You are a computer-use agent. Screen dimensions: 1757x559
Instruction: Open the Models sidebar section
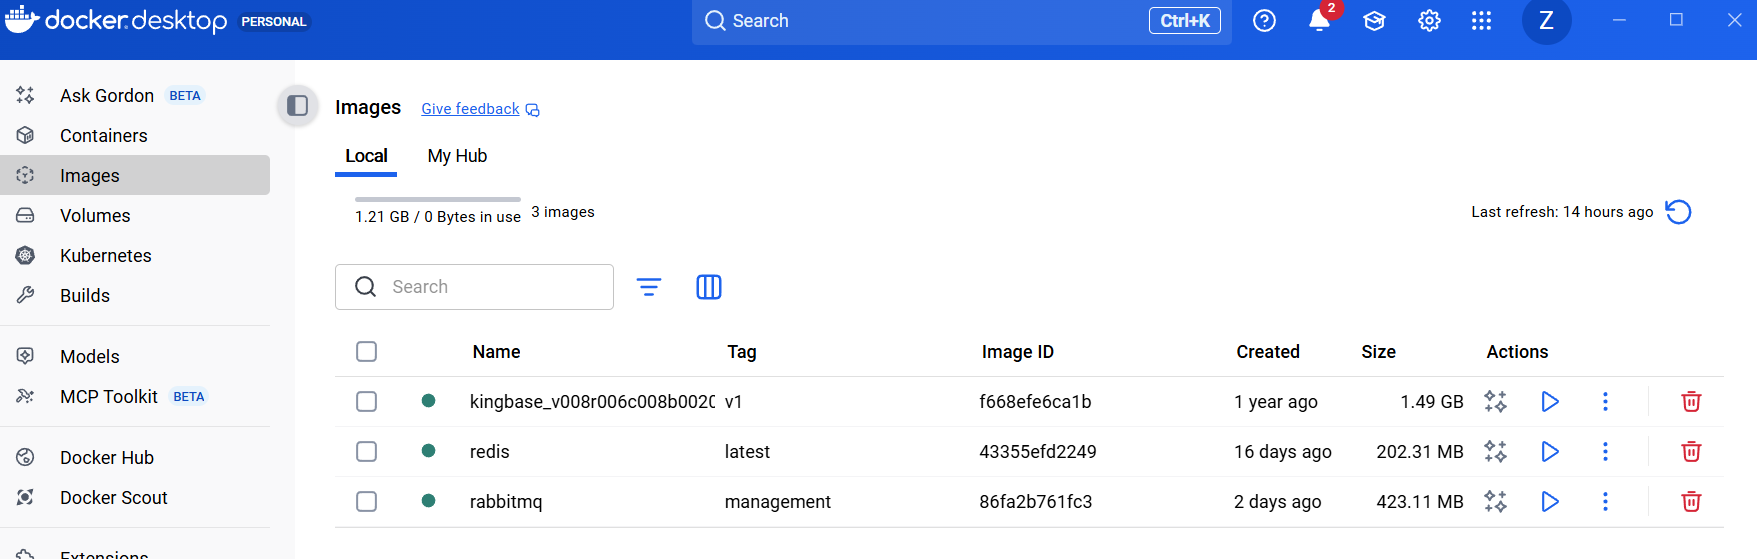coord(135,356)
